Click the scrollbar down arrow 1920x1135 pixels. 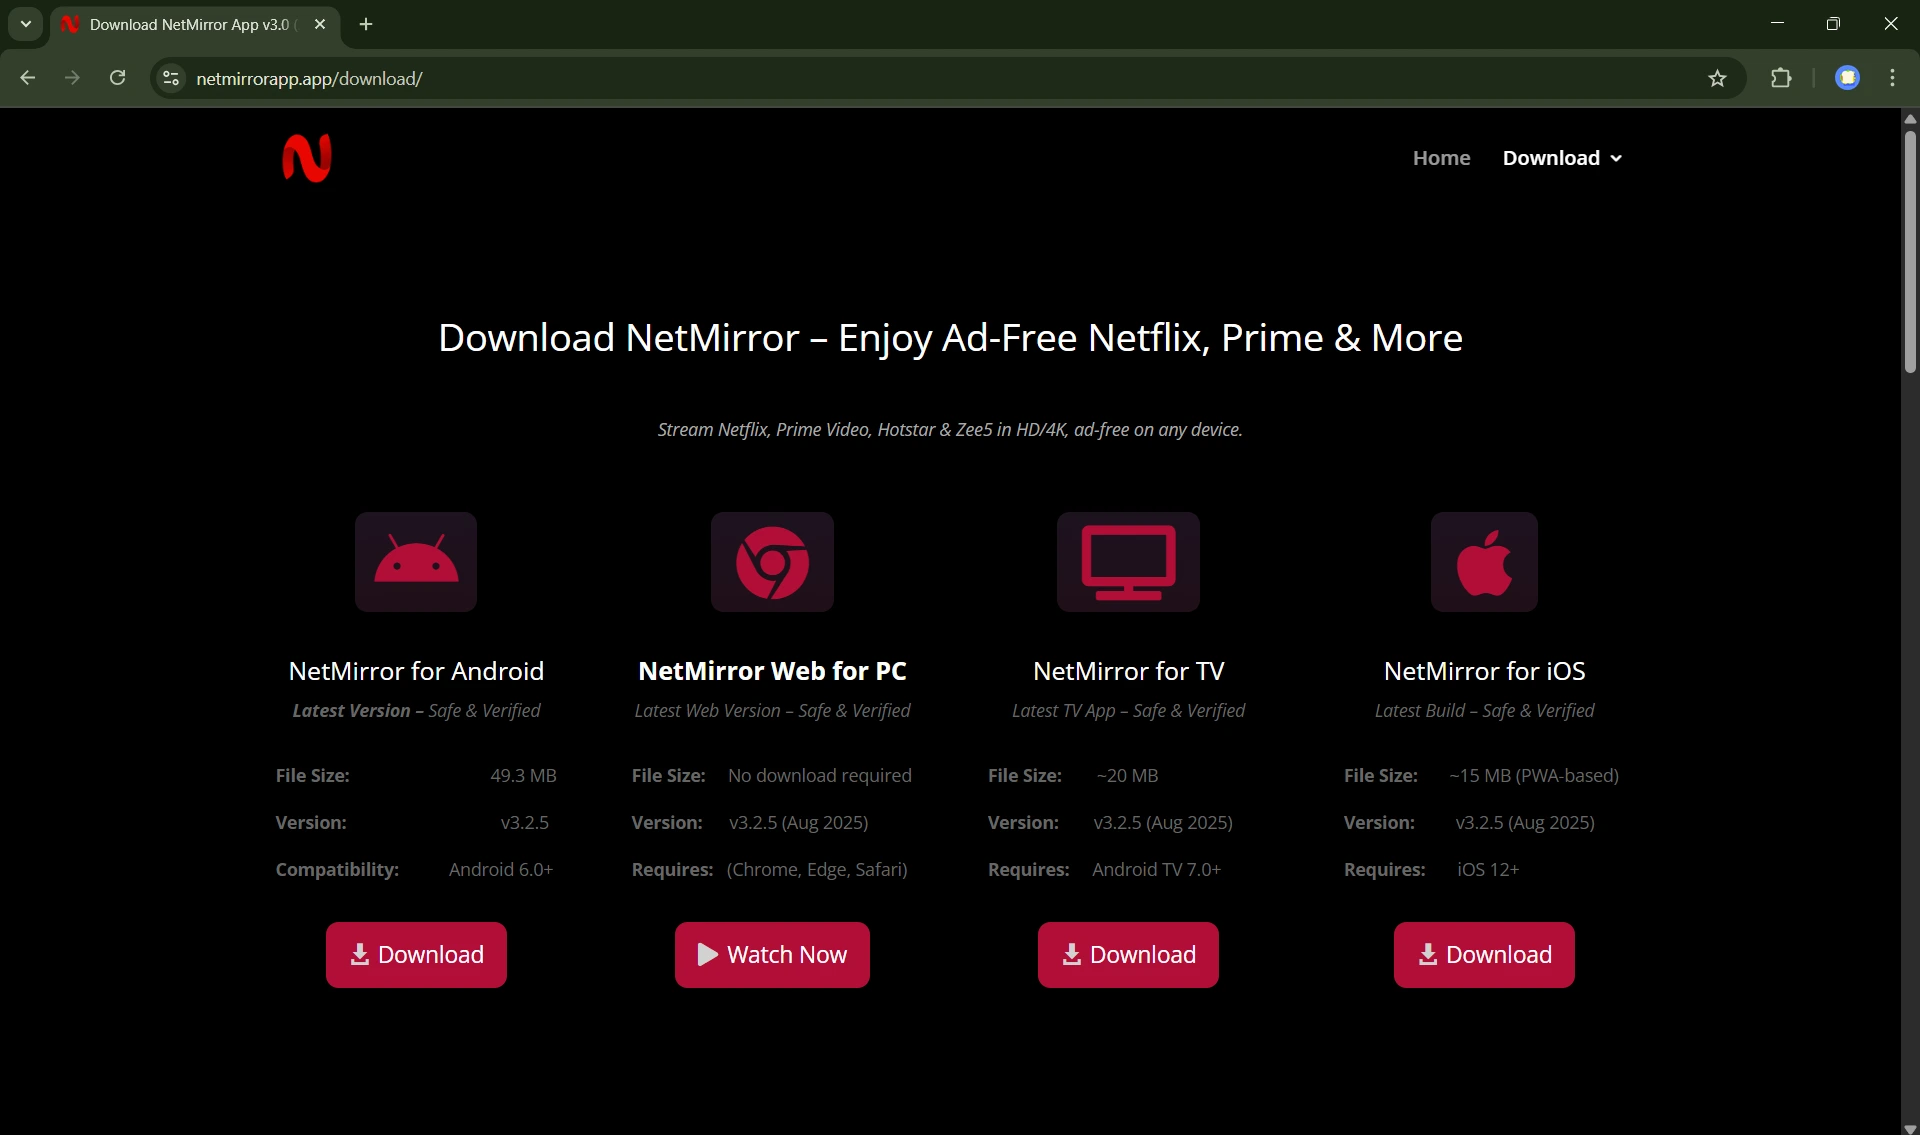coord(1910,1127)
